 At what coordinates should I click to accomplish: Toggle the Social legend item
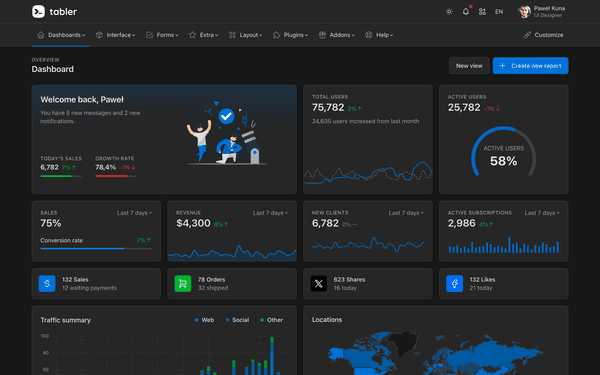point(237,320)
